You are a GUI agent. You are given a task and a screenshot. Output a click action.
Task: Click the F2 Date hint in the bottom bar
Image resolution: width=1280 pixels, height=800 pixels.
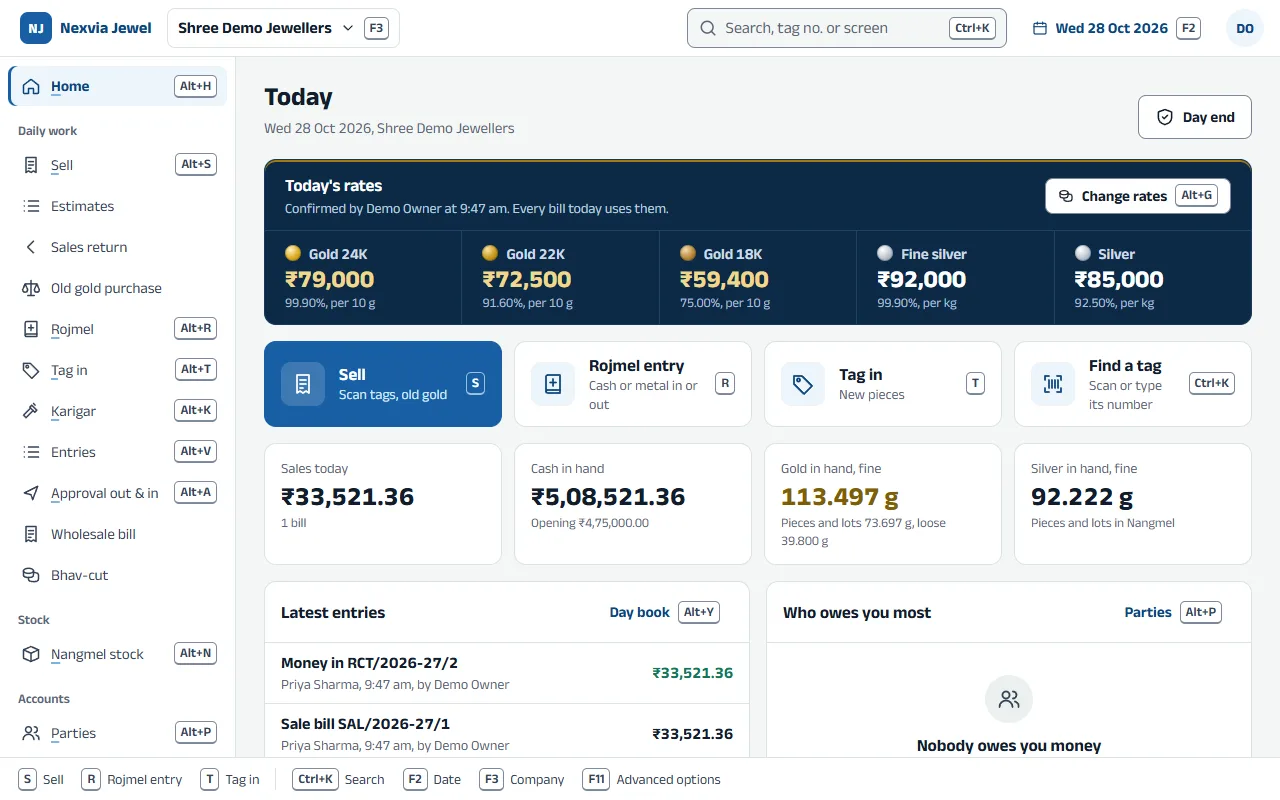coord(433,779)
